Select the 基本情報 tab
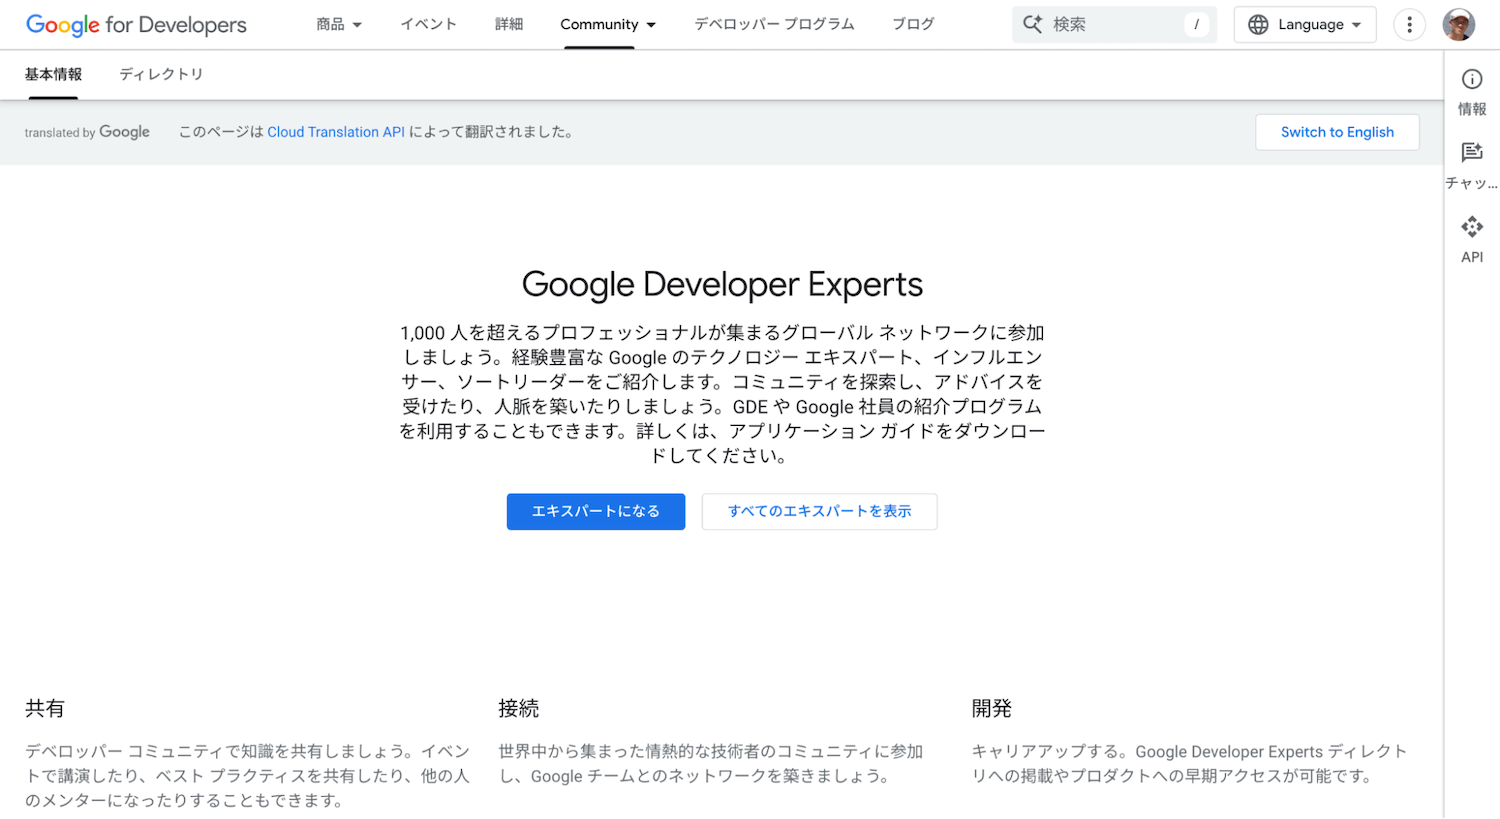This screenshot has height=819, width=1500. coord(53,74)
